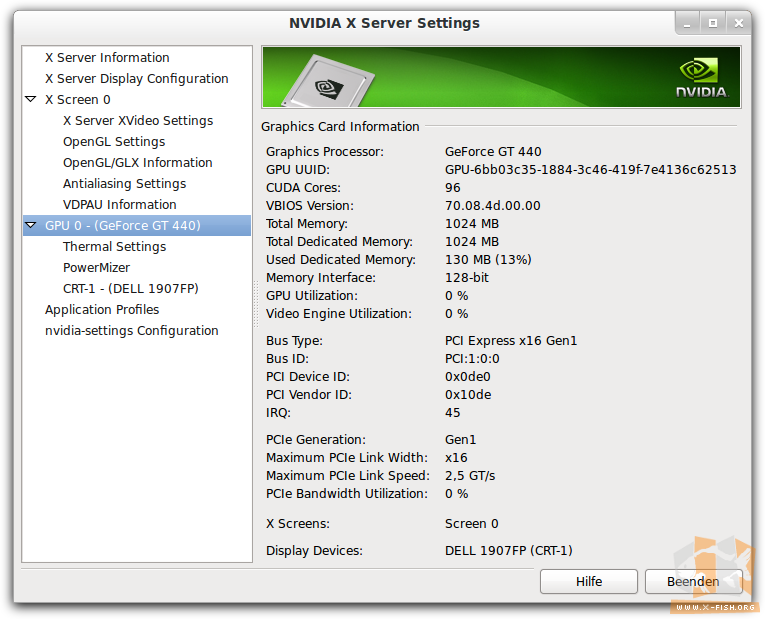Screen dimensions: 765x619
Task: Open X Server Information page
Action: [107, 58]
